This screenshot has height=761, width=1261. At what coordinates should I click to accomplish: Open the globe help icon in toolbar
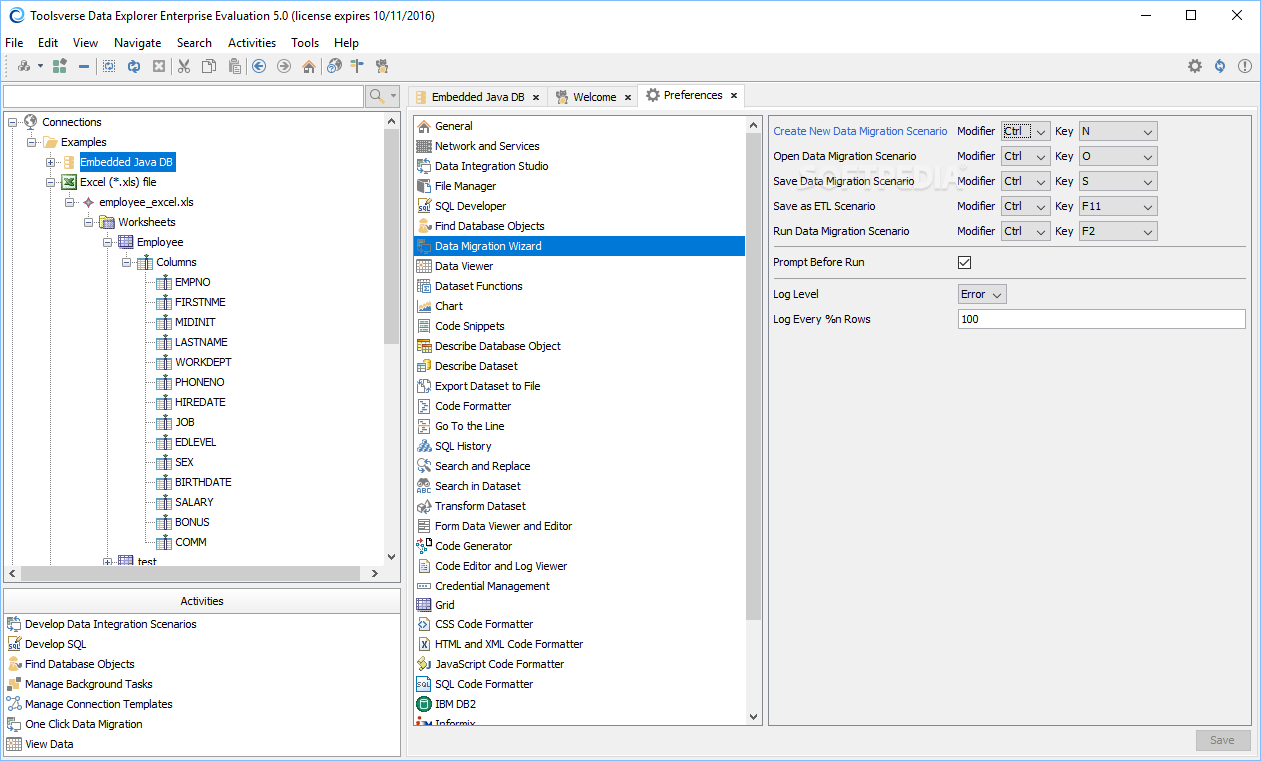[x=334, y=66]
